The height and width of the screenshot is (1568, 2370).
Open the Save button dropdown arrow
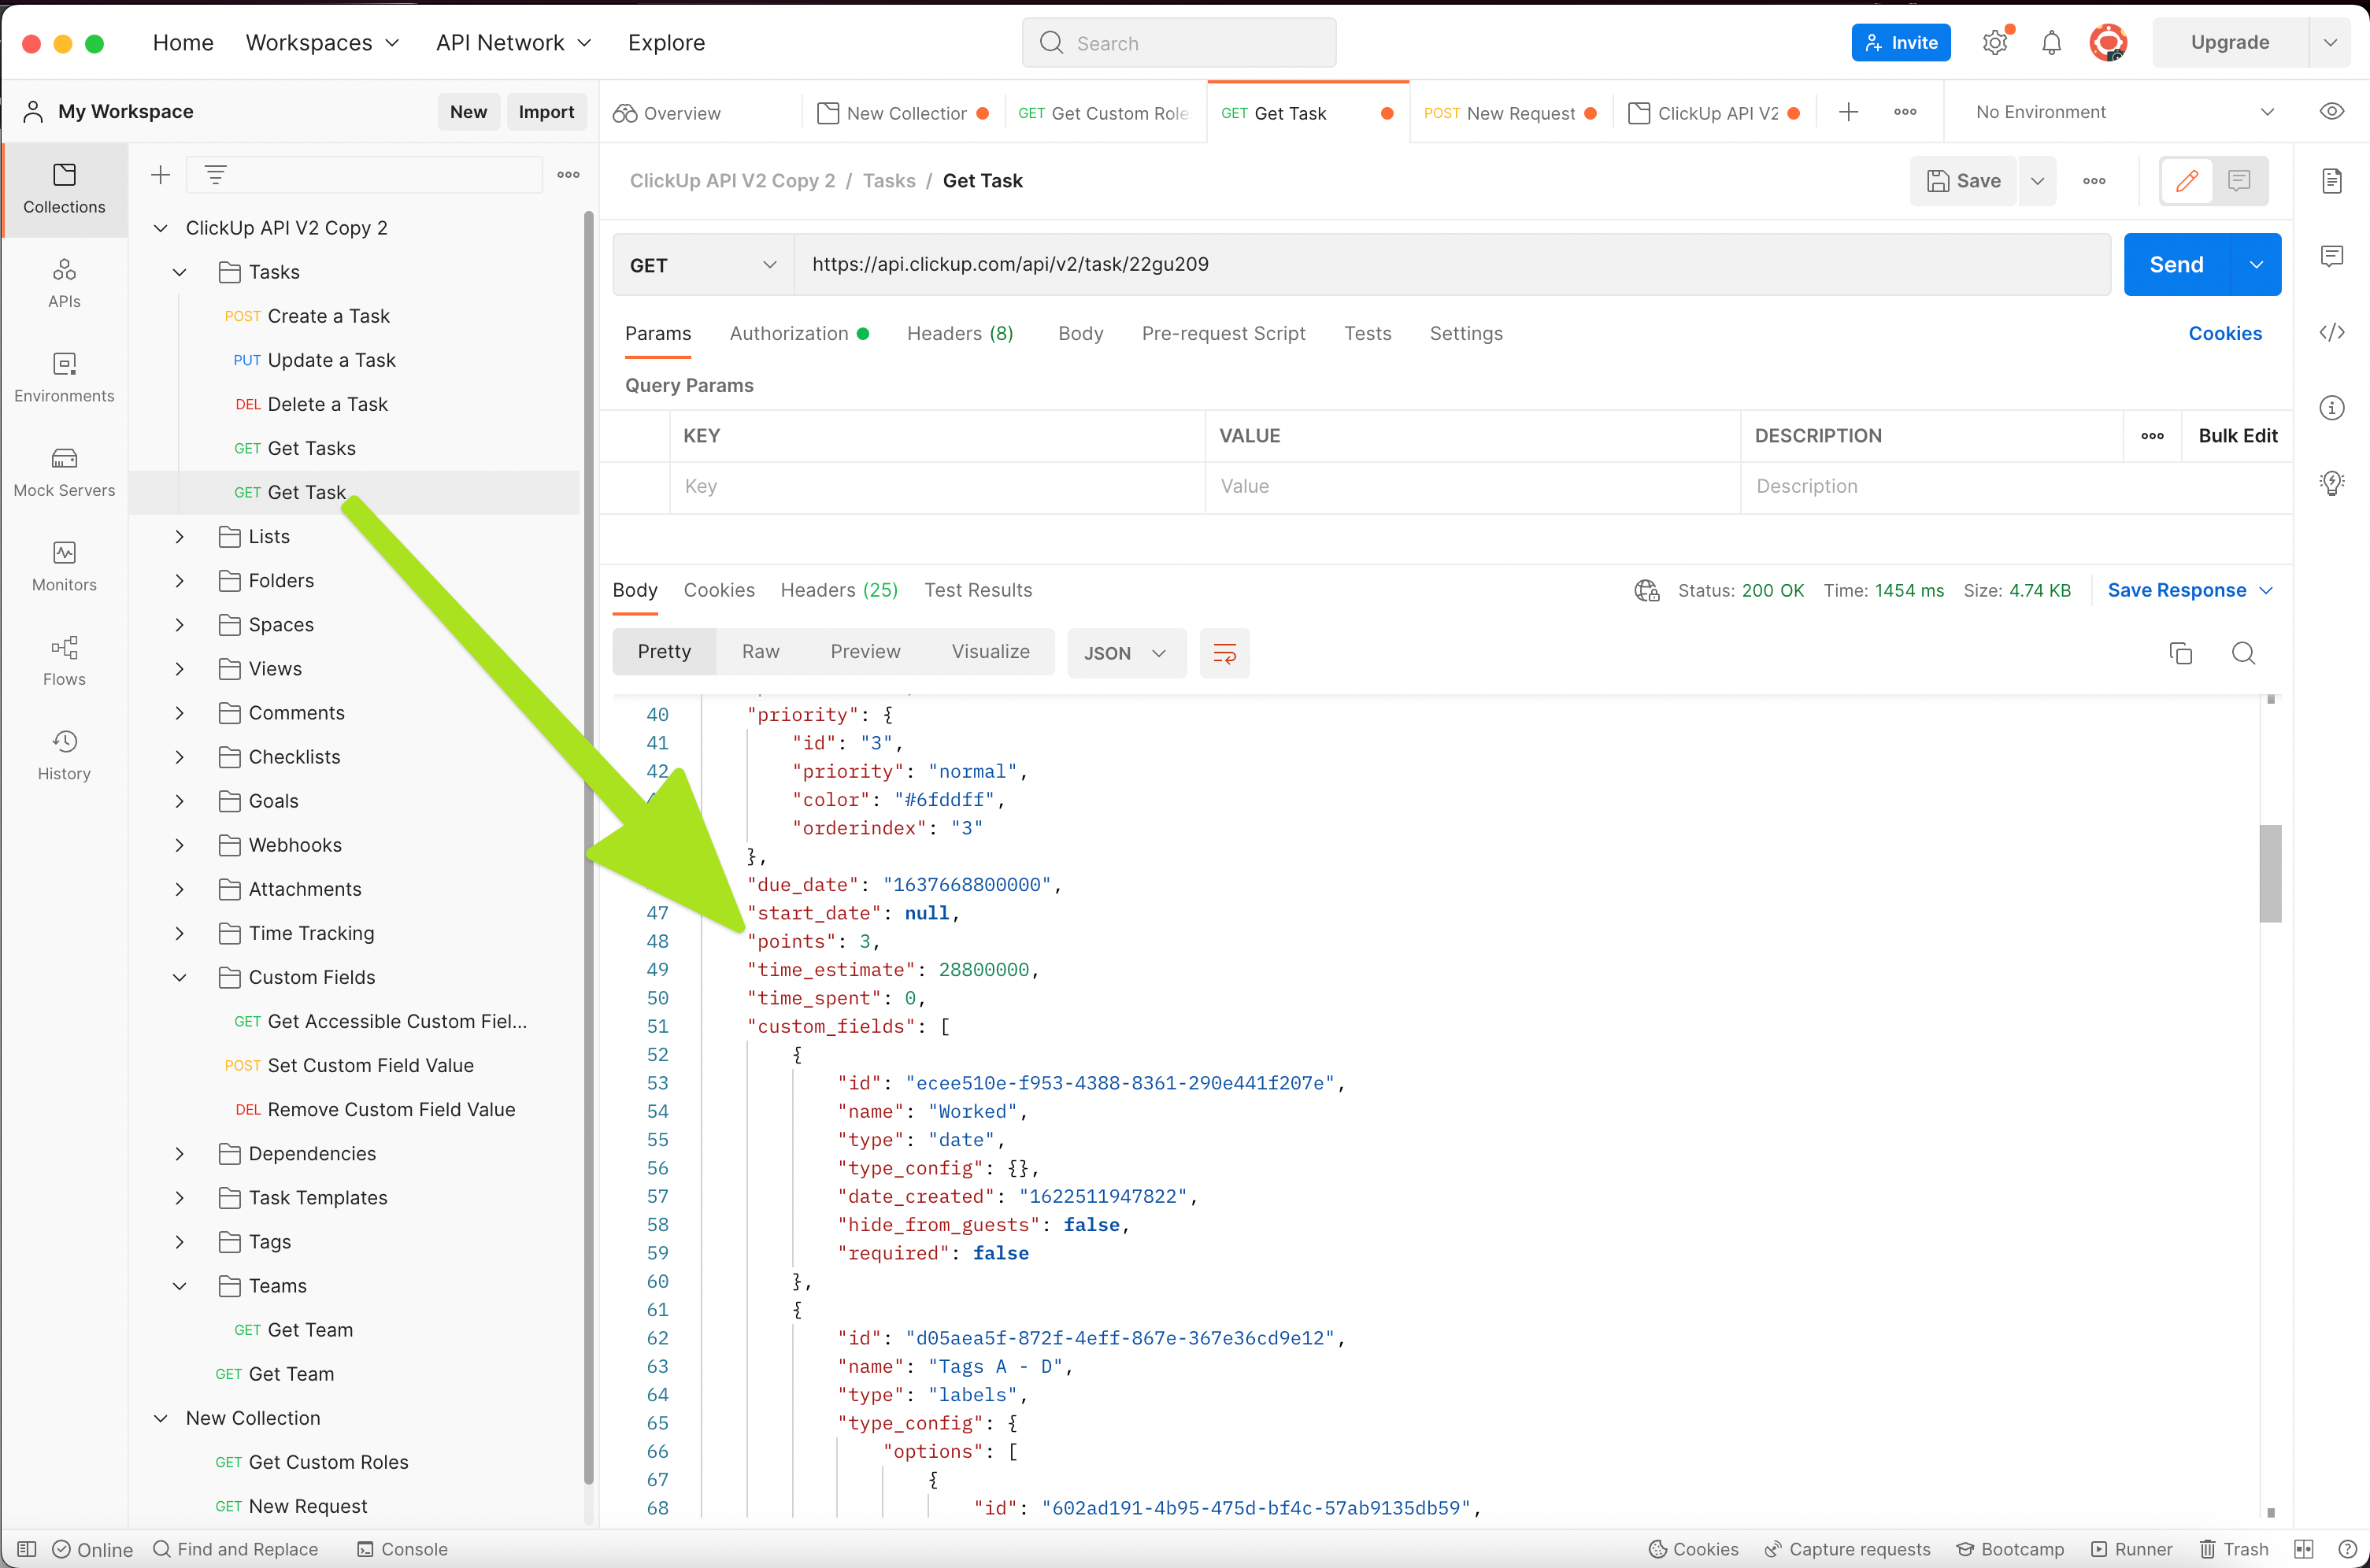click(x=2037, y=181)
